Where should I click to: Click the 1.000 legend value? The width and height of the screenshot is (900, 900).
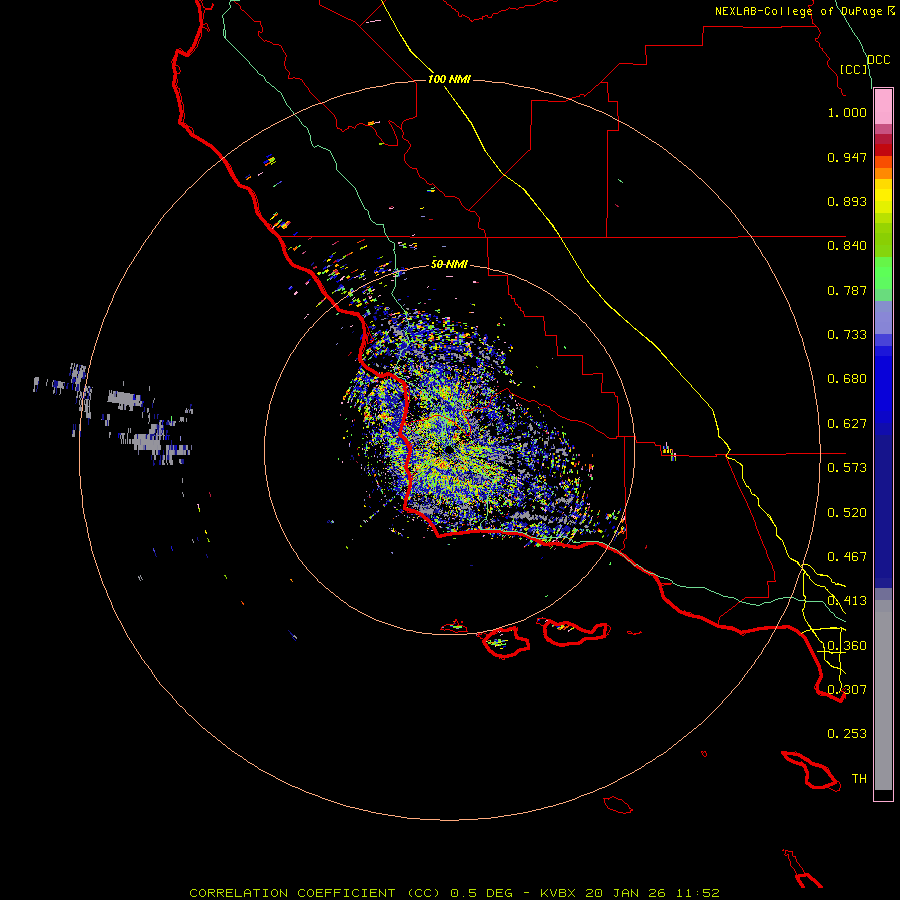click(x=847, y=112)
